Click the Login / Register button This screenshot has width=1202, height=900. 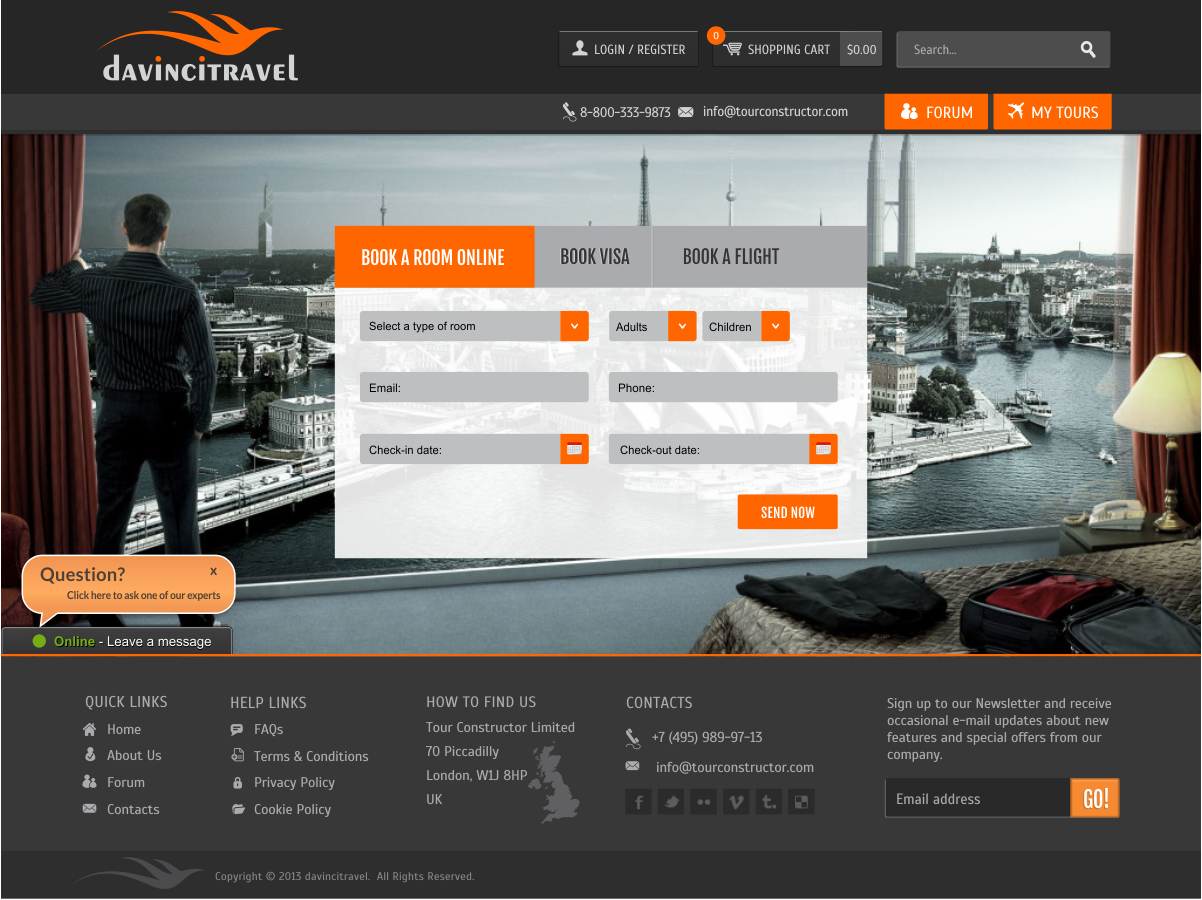tap(628, 49)
